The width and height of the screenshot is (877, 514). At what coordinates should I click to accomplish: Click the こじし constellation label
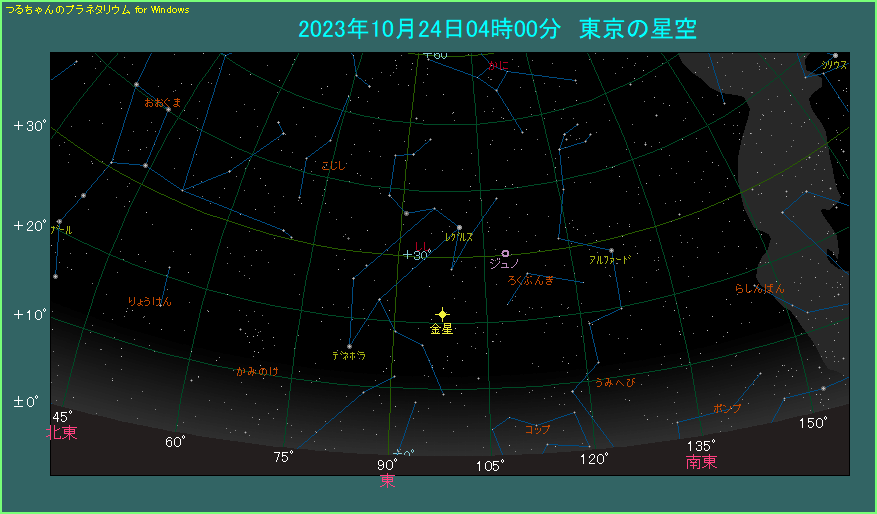334,166
